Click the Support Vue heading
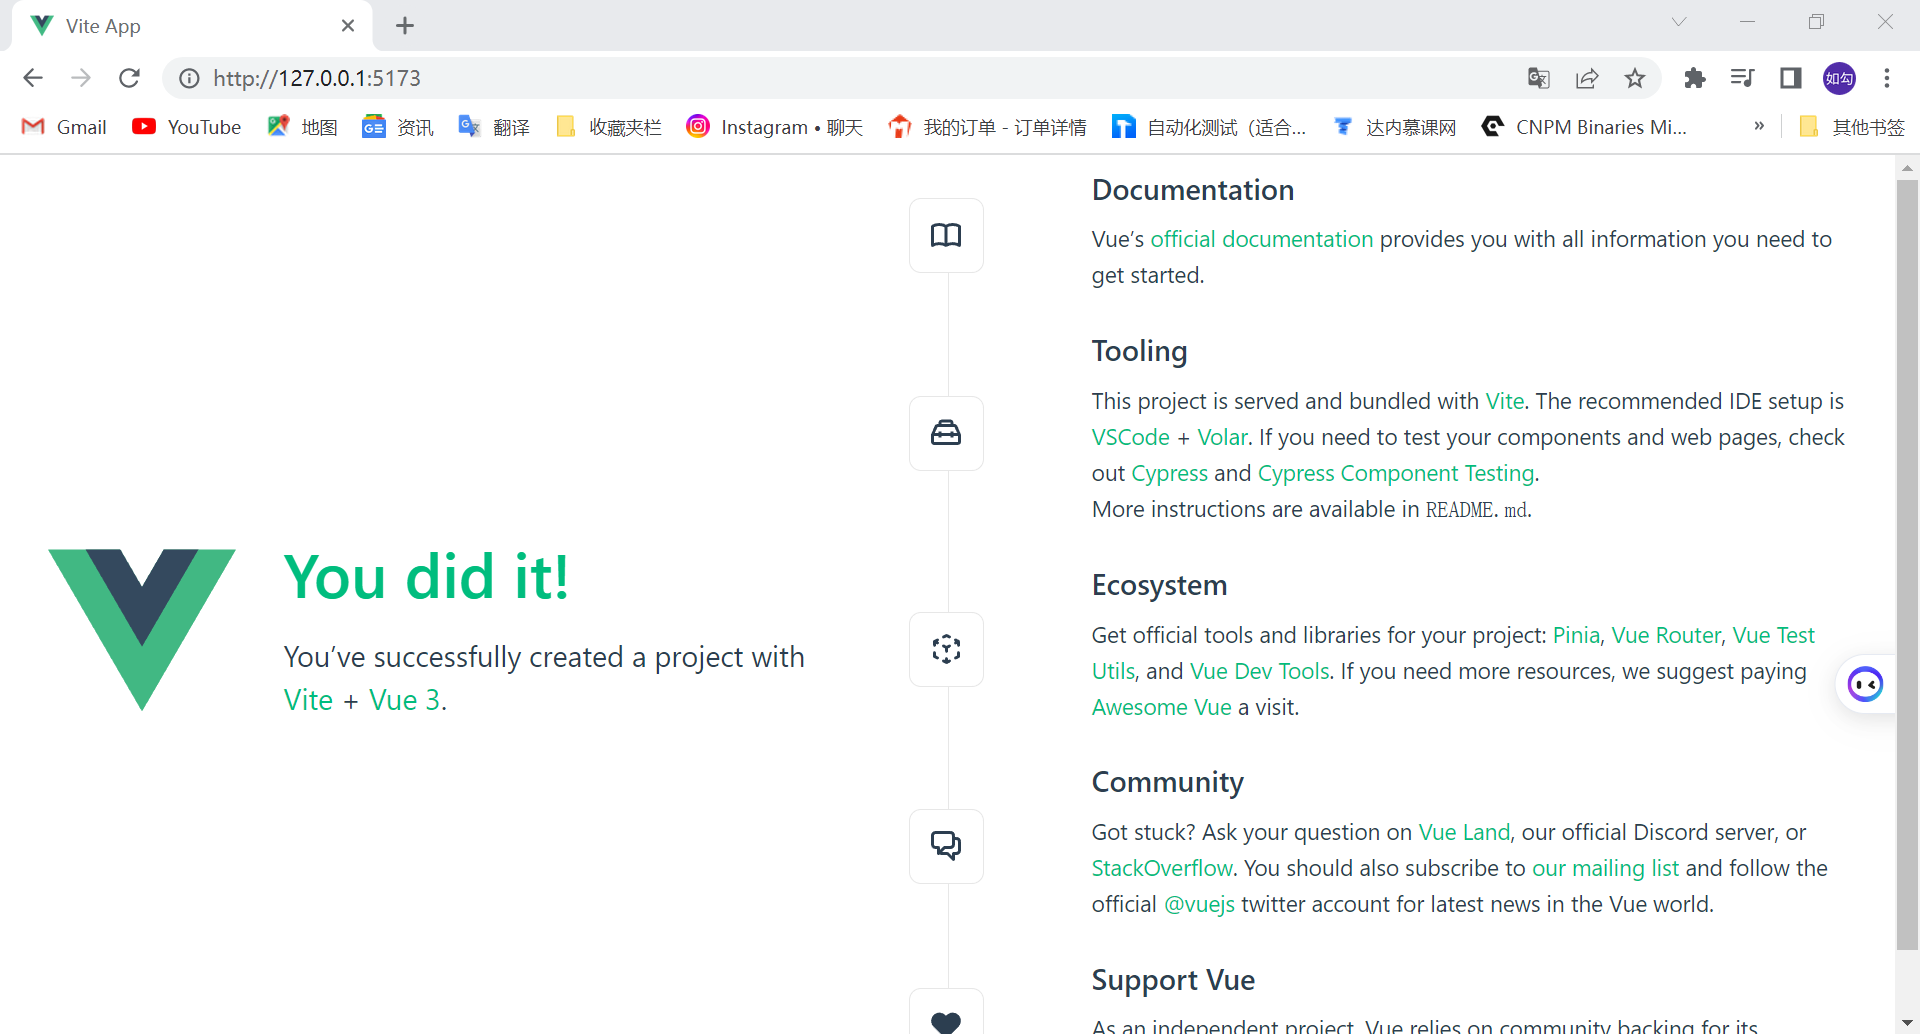Viewport: 1920px width, 1034px height. (x=1173, y=980)
